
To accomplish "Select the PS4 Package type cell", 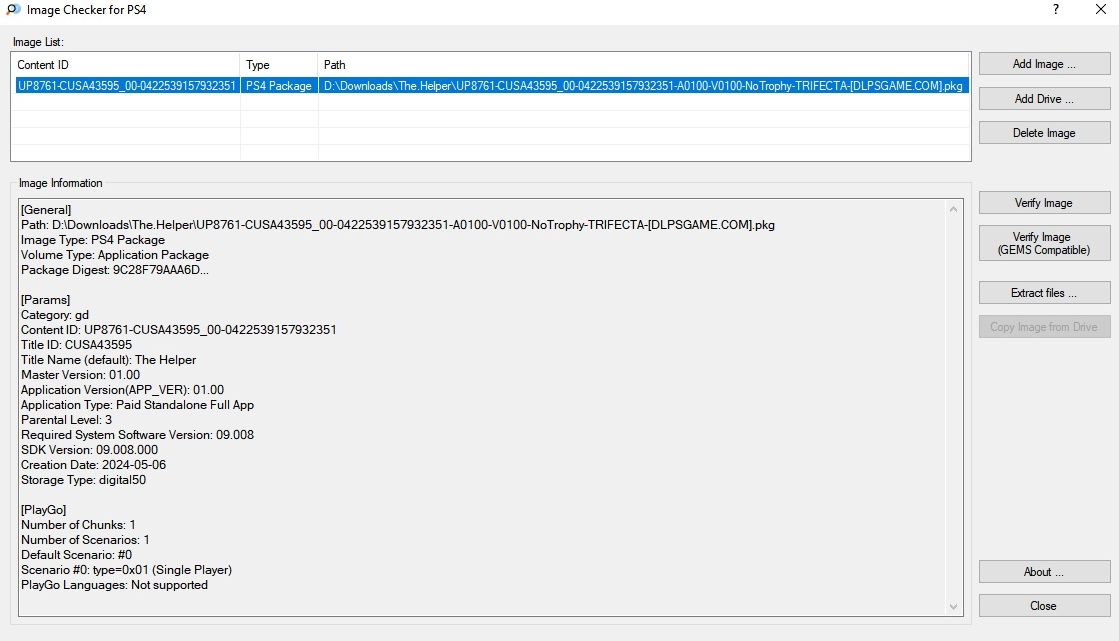I will point(279,86).
